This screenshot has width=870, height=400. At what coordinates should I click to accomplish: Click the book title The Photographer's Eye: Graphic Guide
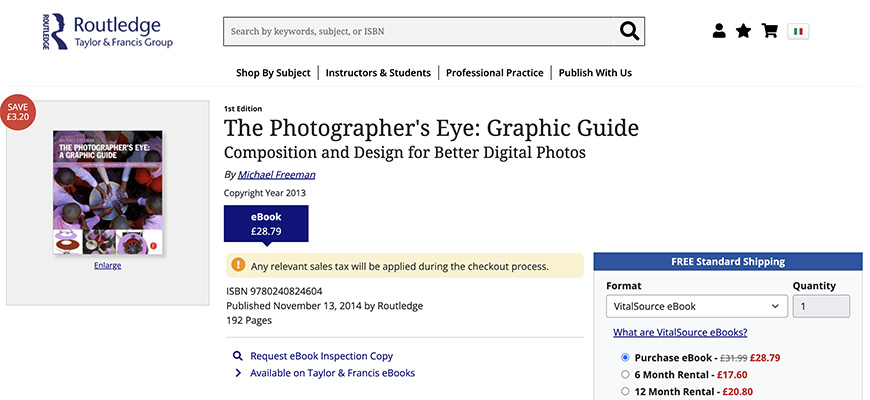tap(431, 128)
